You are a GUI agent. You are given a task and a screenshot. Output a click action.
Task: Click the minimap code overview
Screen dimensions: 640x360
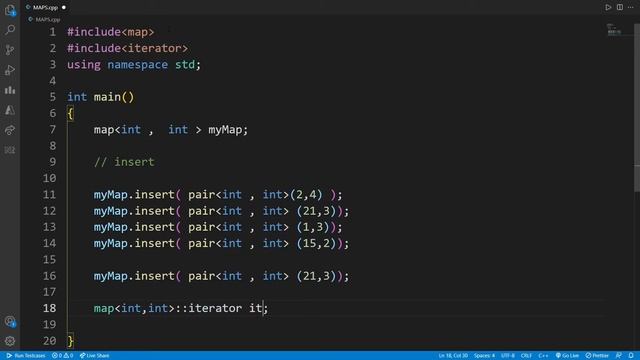click(614, 29)
